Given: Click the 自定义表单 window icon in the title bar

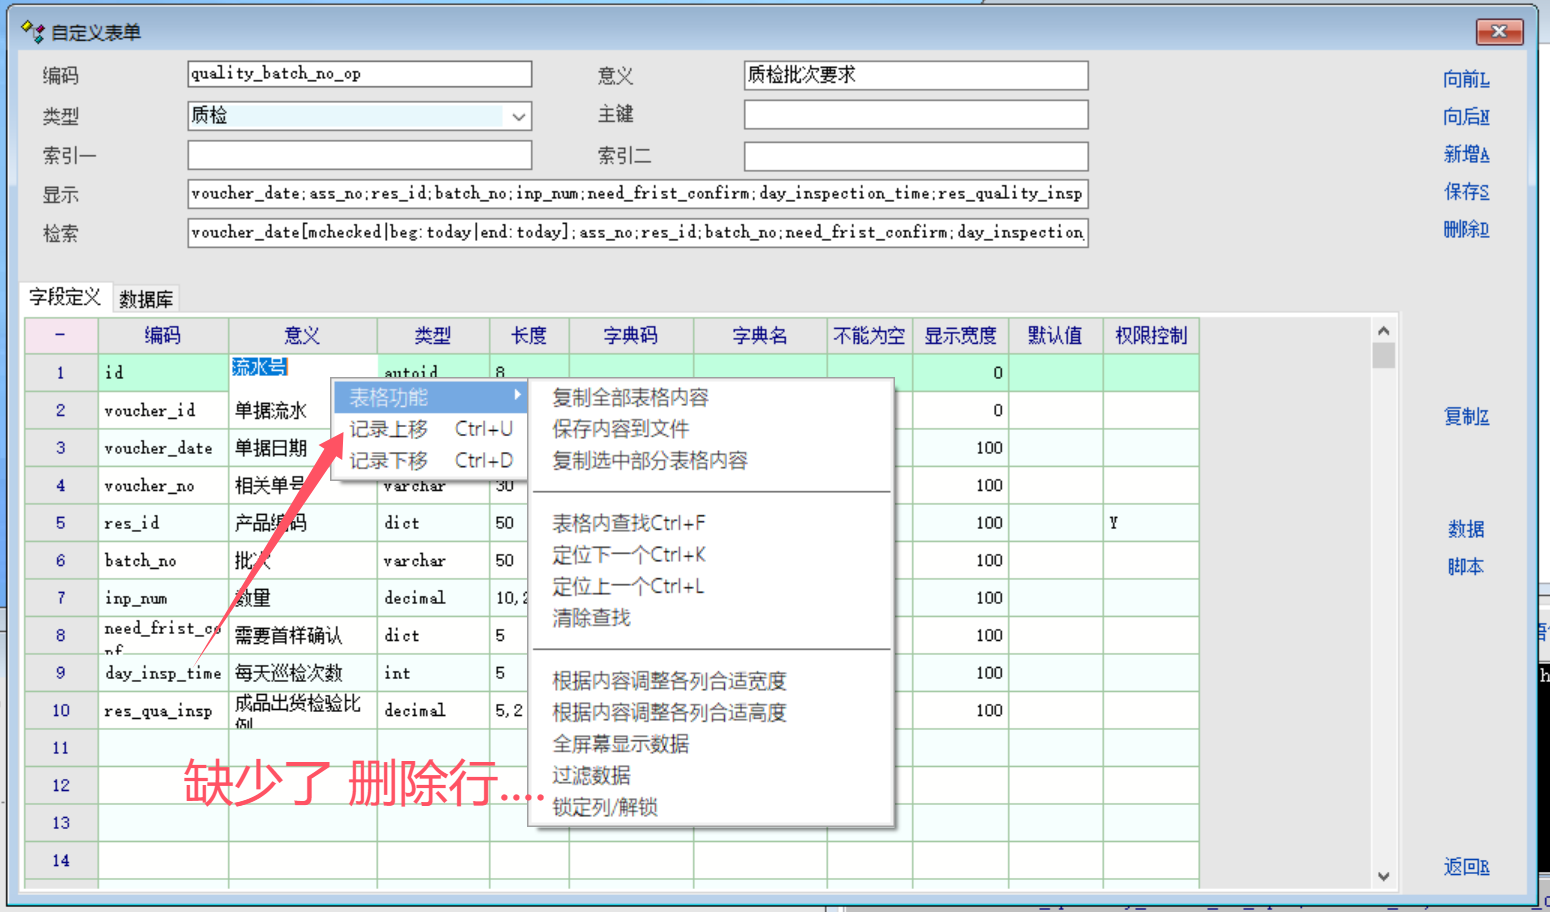Looking at the screenshot, I should point(33,32).
